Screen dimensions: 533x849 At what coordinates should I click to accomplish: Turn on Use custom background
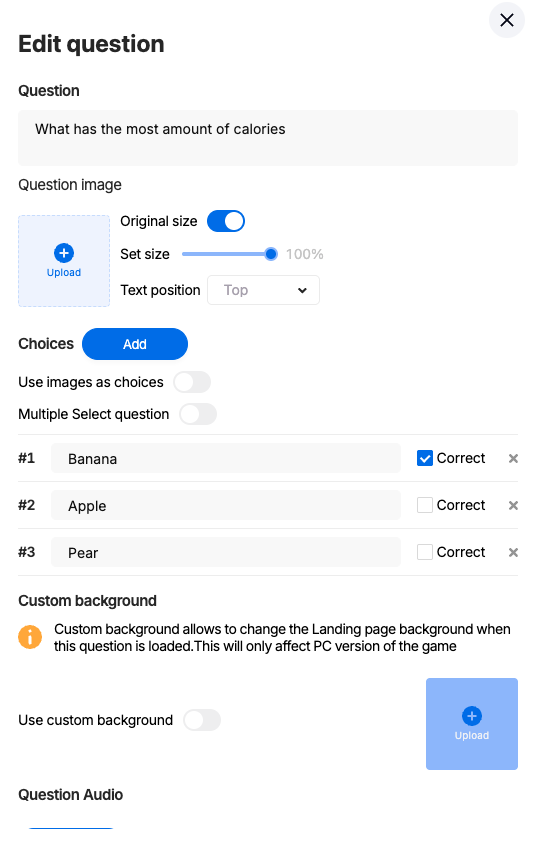tap(202, 720)
